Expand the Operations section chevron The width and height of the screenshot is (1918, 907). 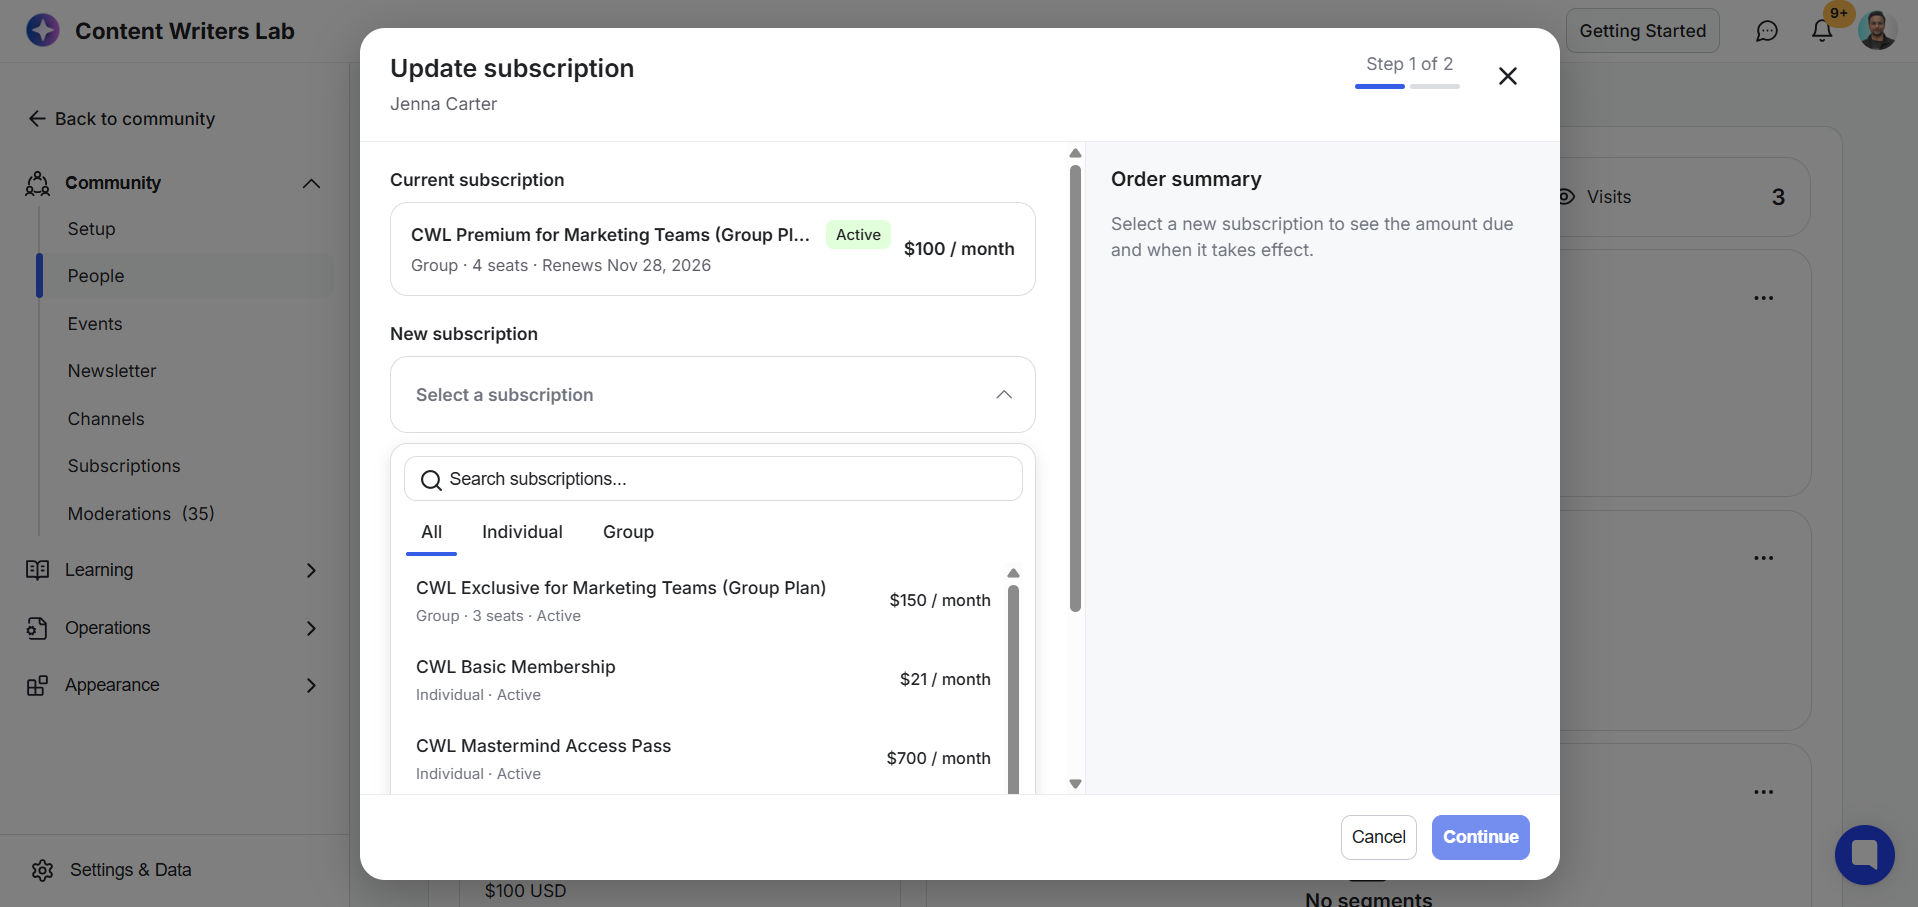pos(312,628)
